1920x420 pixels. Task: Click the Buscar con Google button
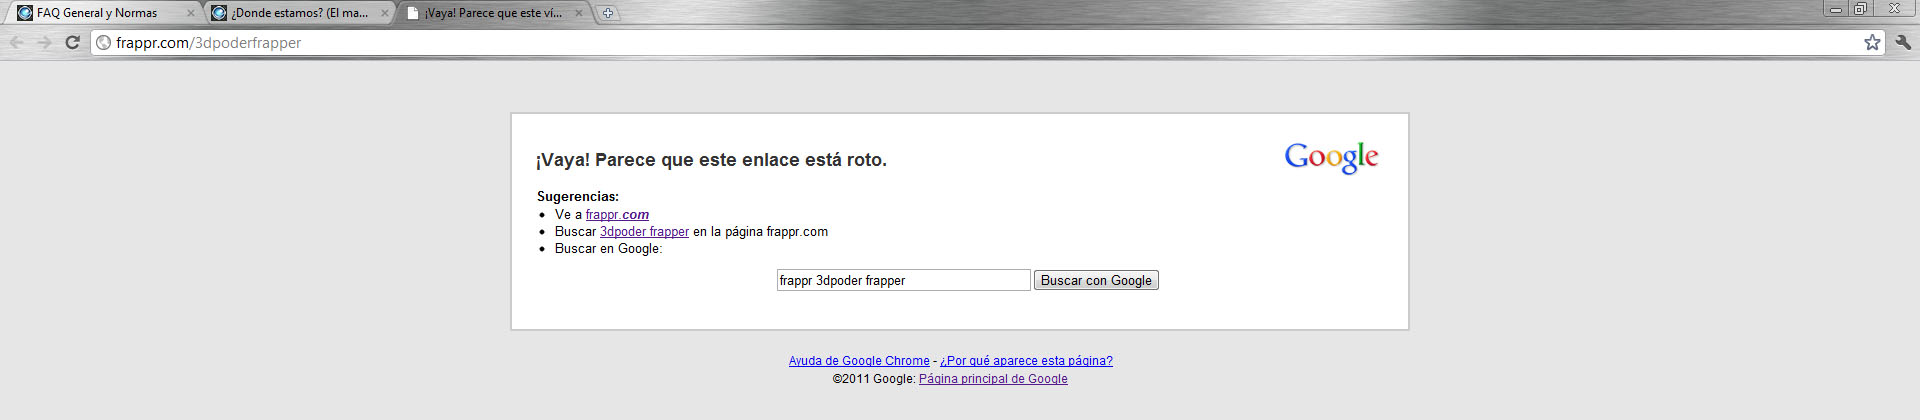pos(1096,280)
